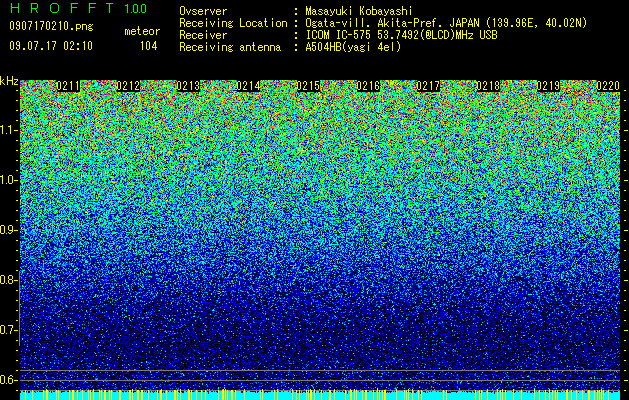Click the 0.8 kHz axis label
Image resolution: width=629 pixels, height=400 pixels.
tap(9, 280)
